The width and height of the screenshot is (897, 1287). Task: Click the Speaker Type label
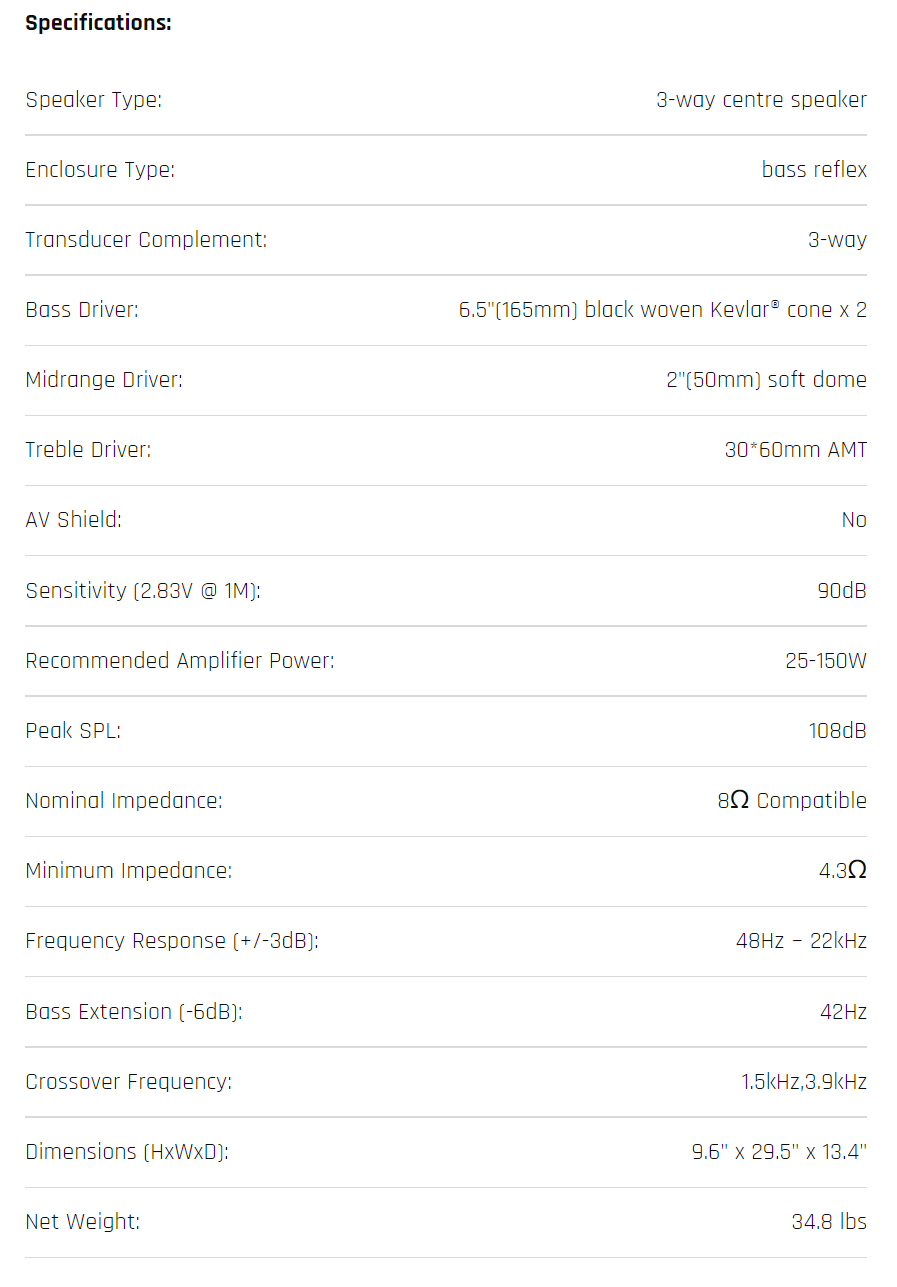[x=93, y=100]
